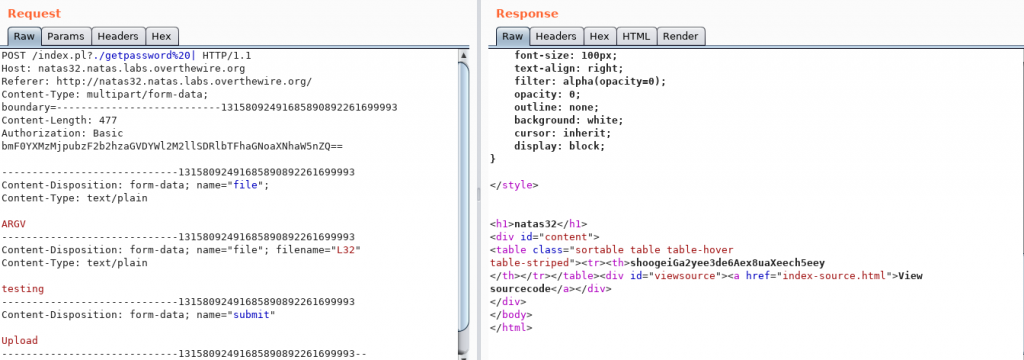Switch to the Request Raw tab

click(25, 37)
